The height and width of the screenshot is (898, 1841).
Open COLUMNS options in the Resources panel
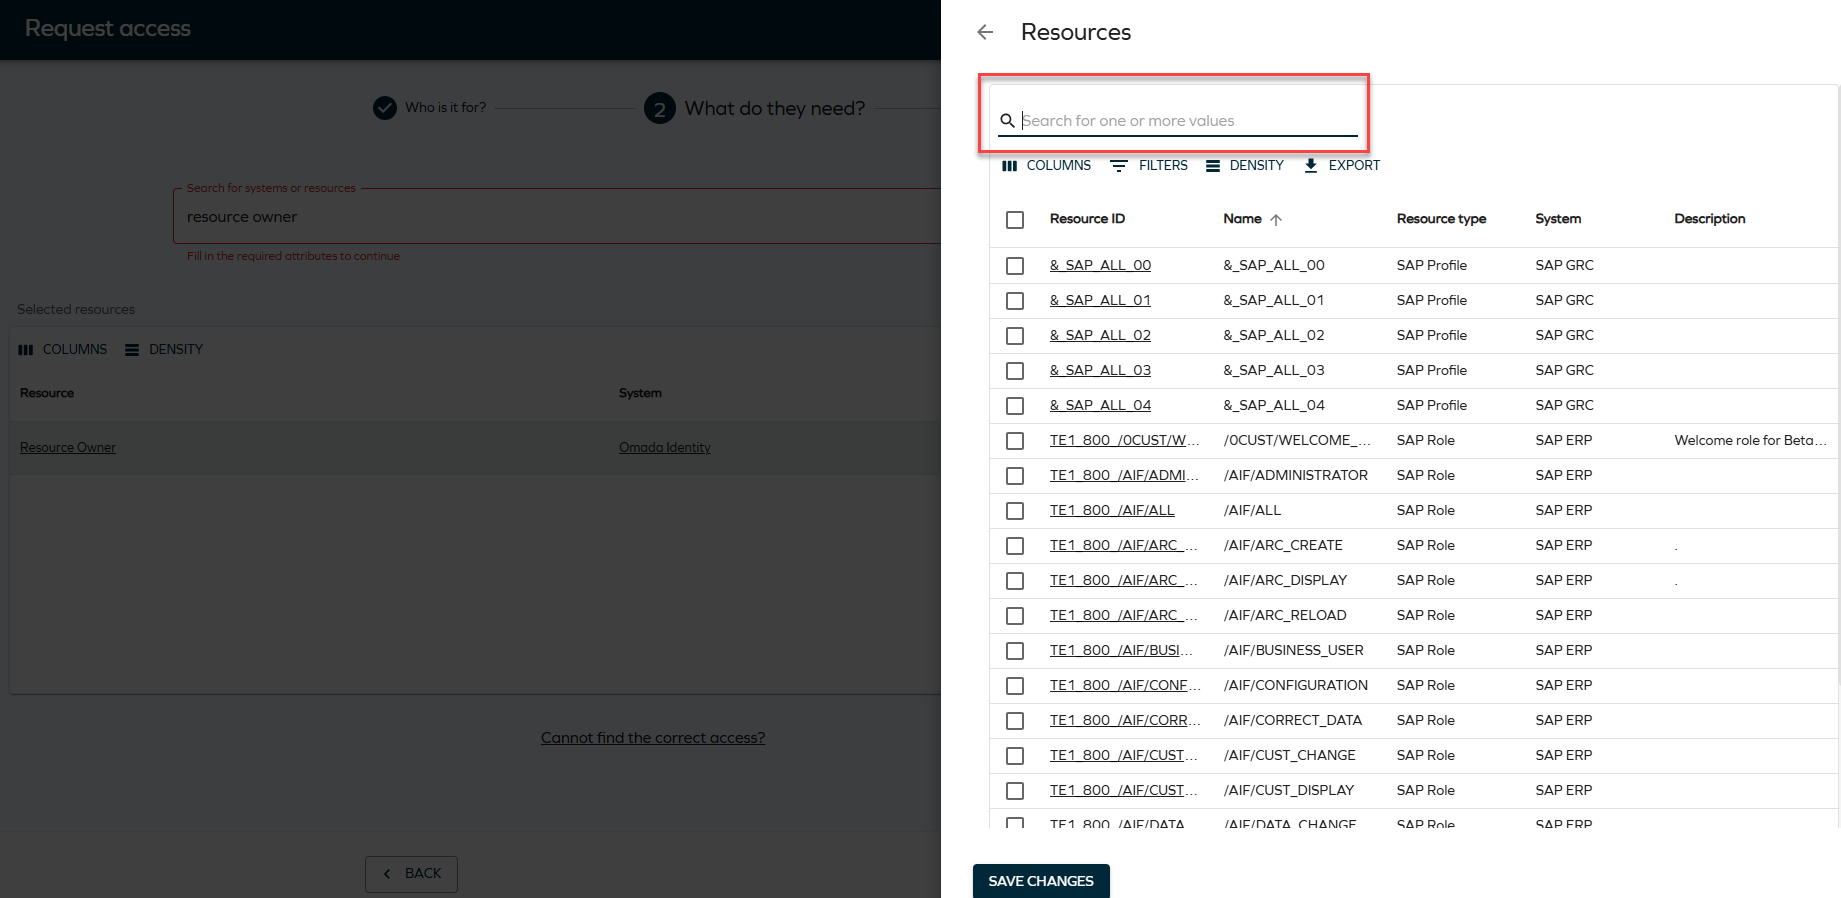tap(1046, 166)
